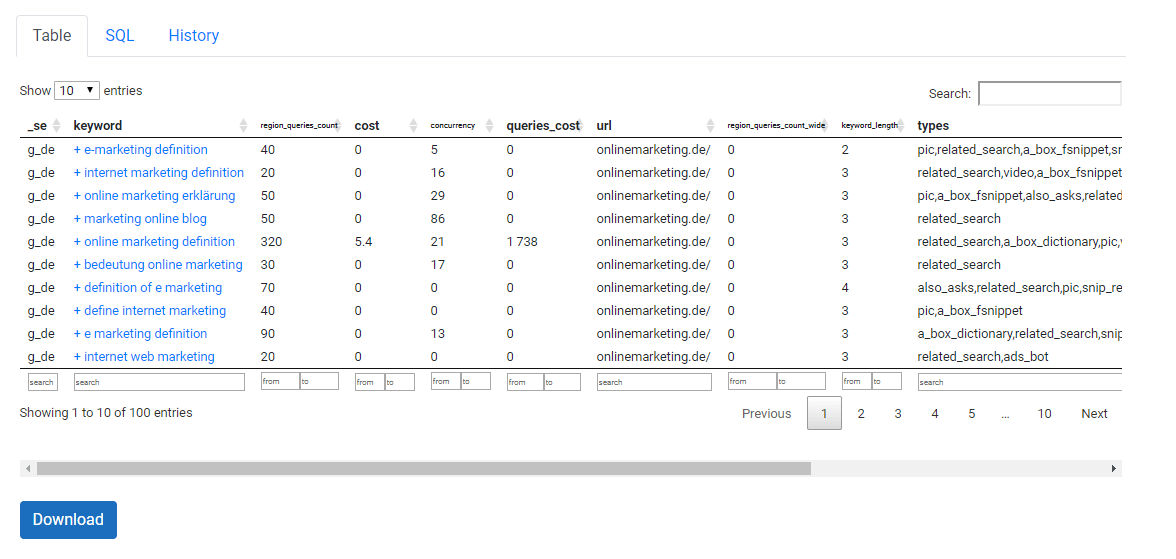Screen dimensions: 1176x559
Task: Sort by region_queries_count column
Action: pyautogui.click(x=300, y=125)
